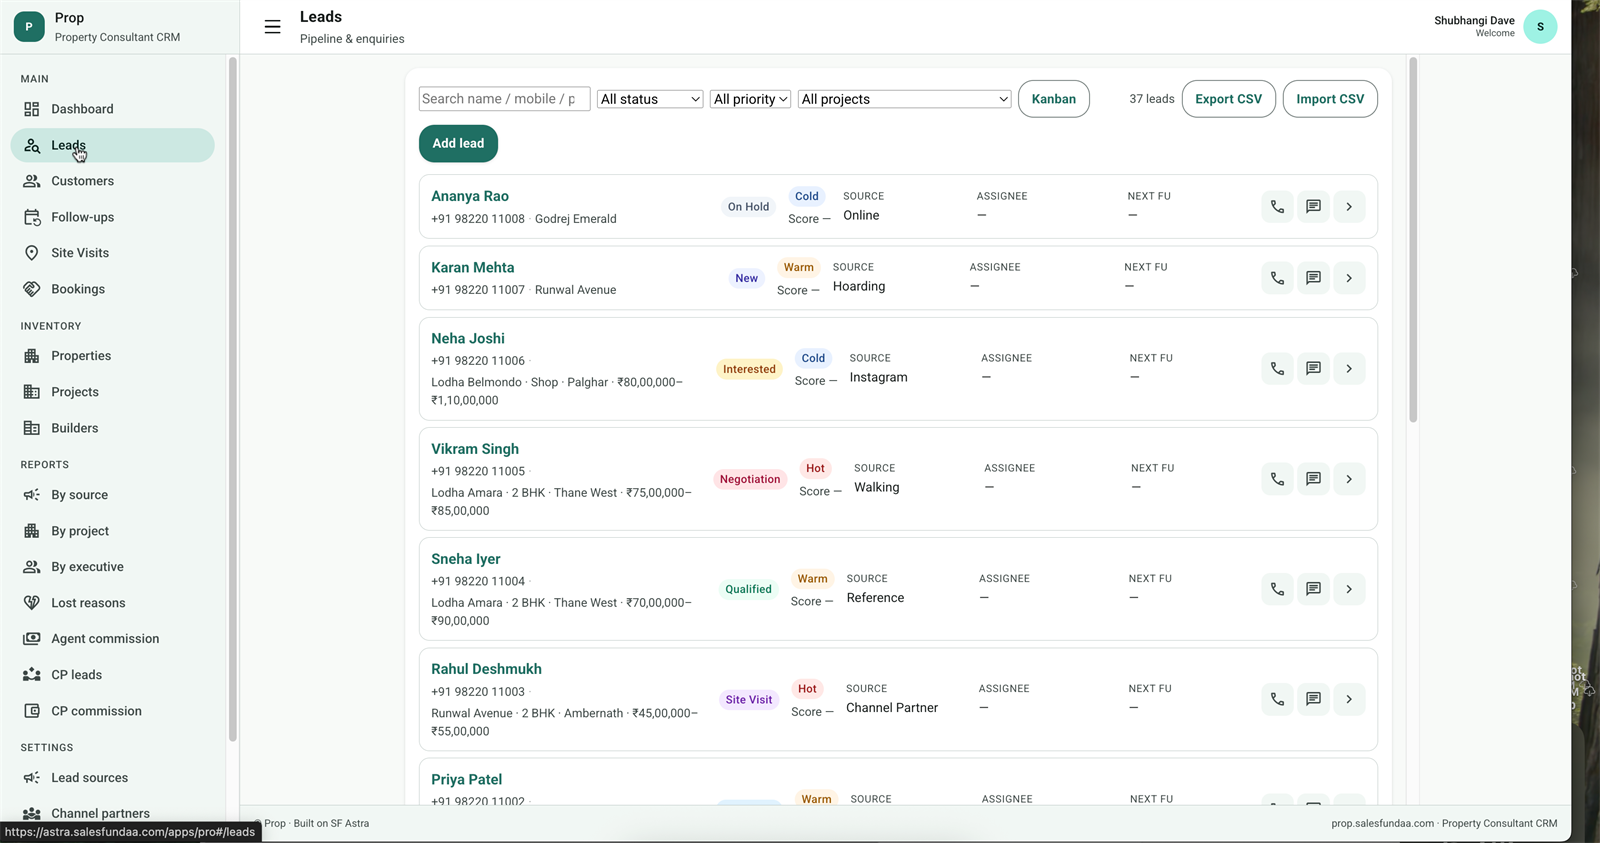Go to Dashboard in sidebar
The width and height of the screenshot is (1600, 843).
pos(113,109)
